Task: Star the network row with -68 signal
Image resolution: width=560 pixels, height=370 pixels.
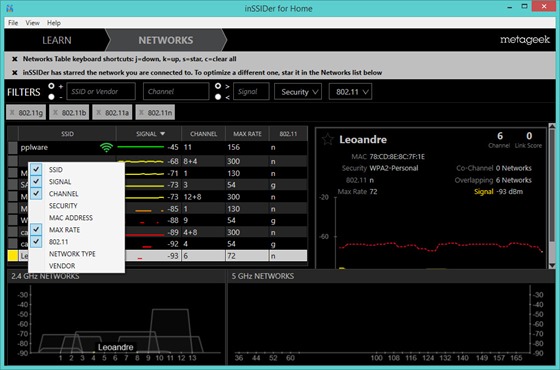Action: (x=13, y=161)
